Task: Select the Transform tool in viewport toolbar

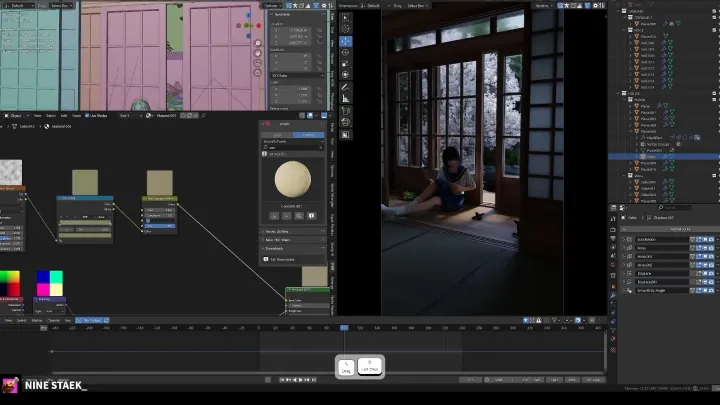Action: (345, 74)
